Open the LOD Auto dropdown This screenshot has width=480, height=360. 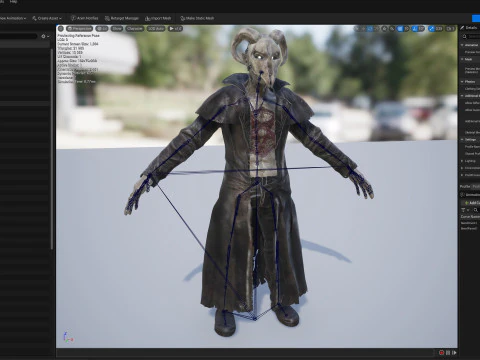click(x=156, y=29)
